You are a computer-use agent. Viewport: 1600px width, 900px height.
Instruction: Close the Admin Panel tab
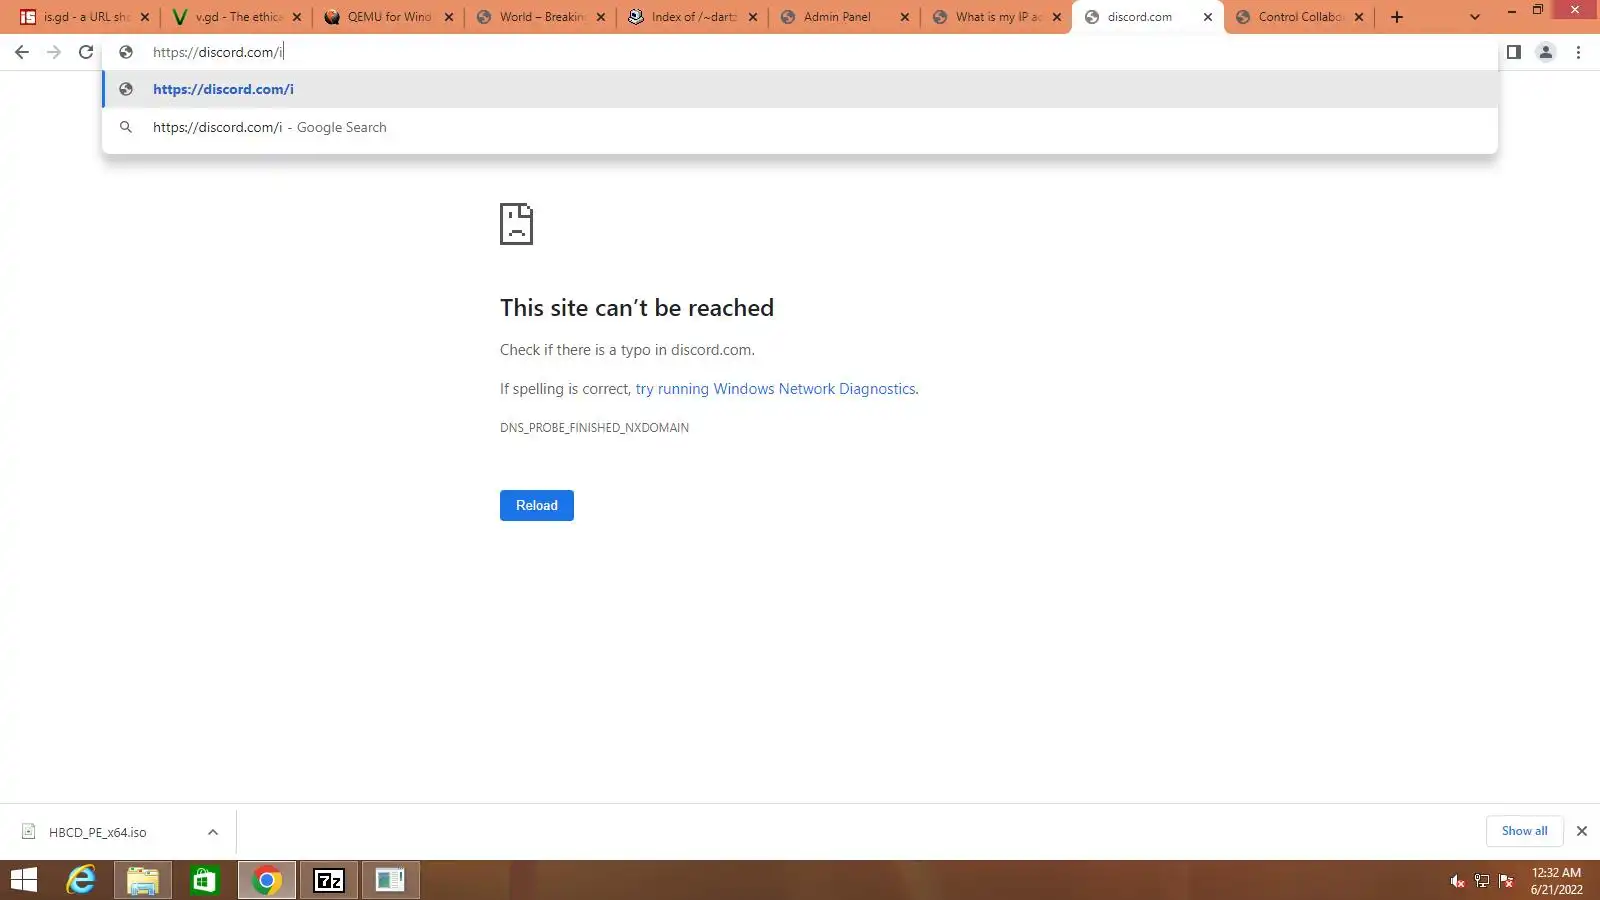(x=905, y=17)
